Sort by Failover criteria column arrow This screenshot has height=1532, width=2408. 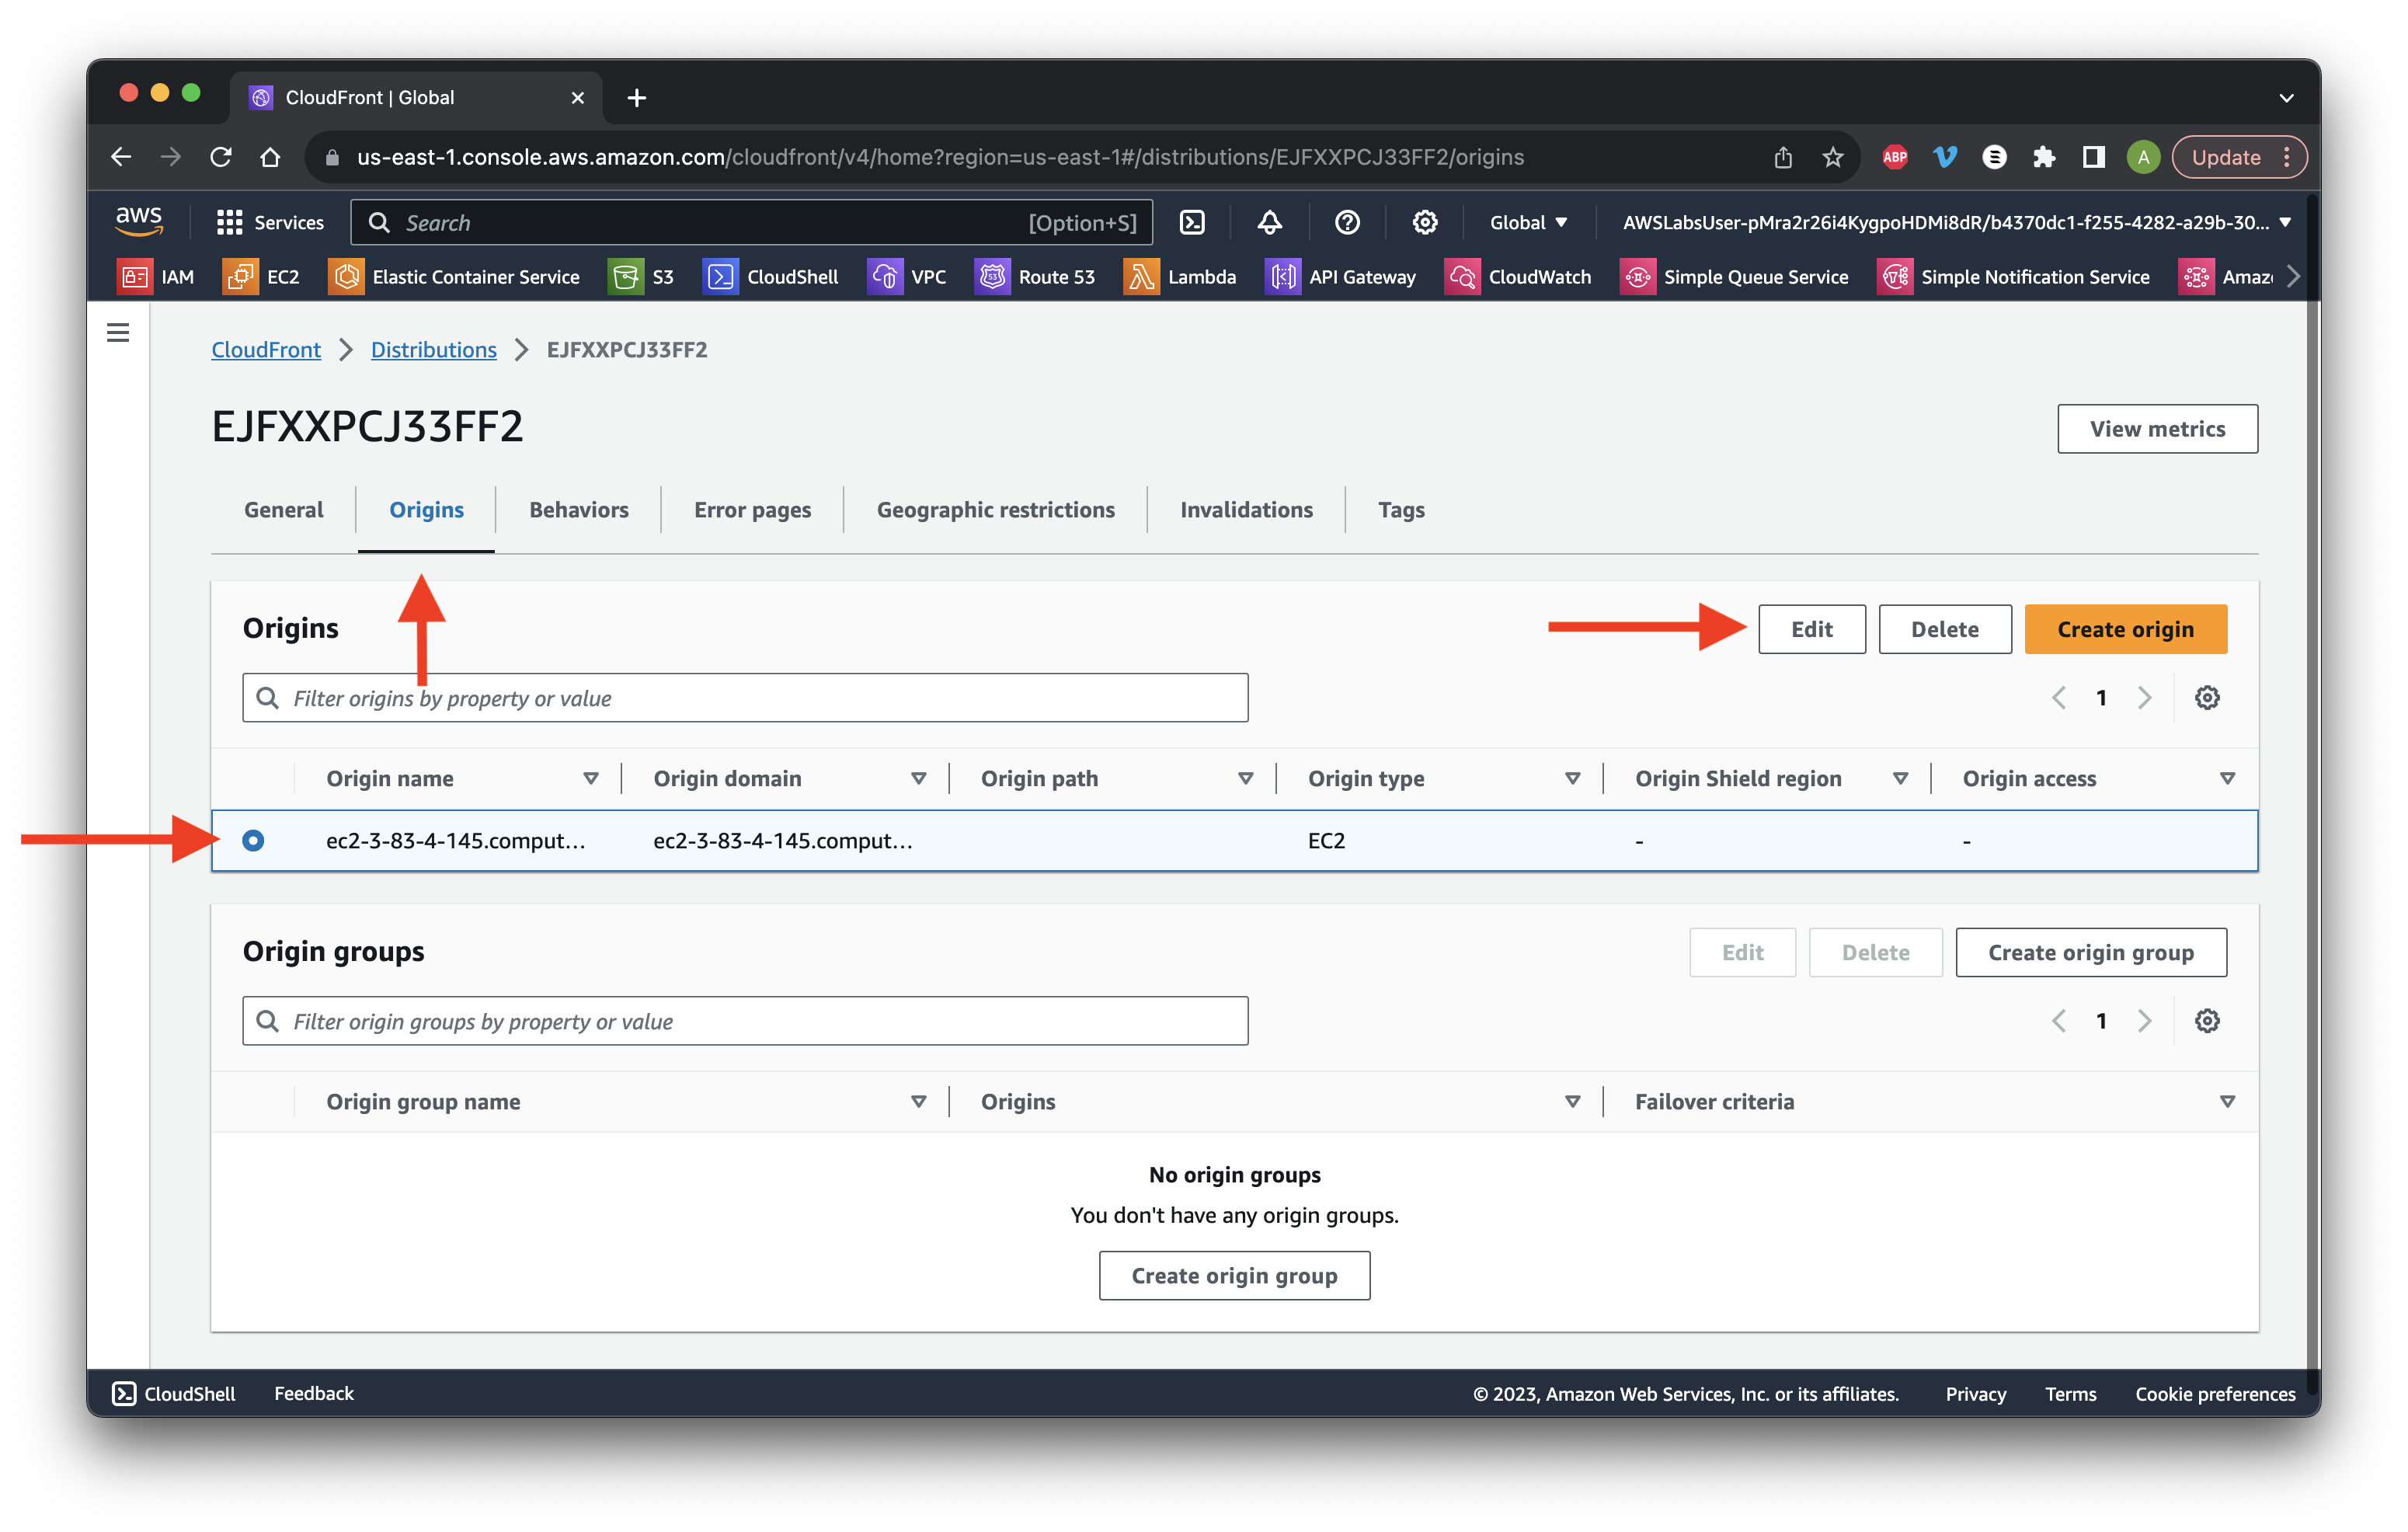click(x=2227, y=1101)
